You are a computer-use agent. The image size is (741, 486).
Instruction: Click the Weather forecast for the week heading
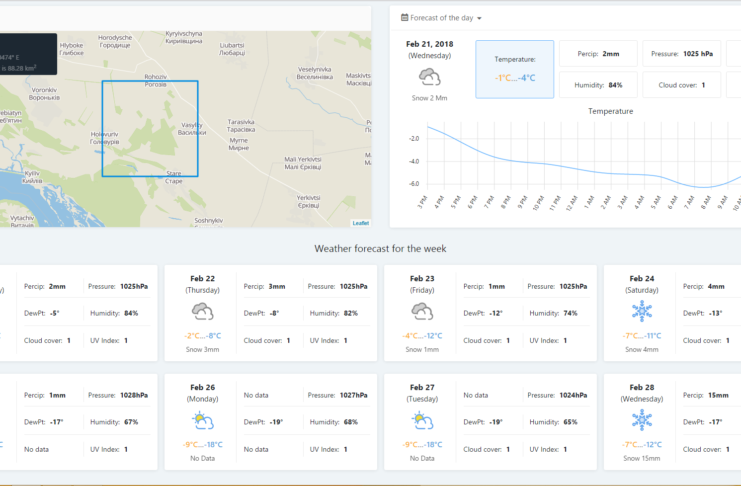click(380, 249)
